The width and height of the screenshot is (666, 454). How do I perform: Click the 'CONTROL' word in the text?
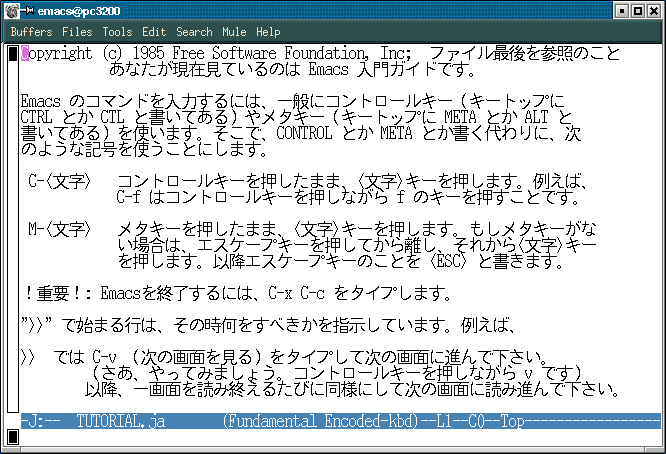coord(304,133)
